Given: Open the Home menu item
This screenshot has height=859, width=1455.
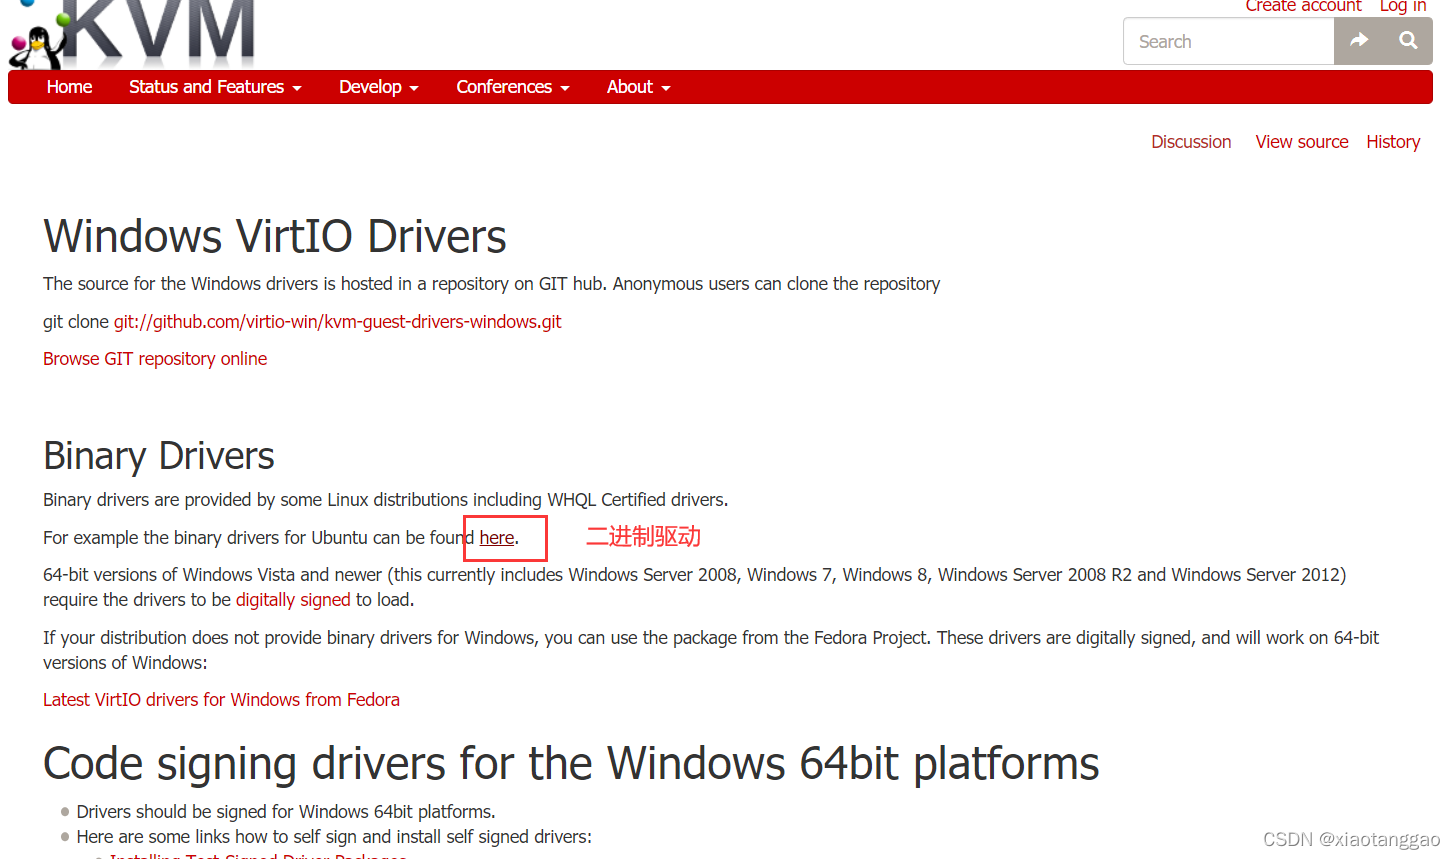Looking at the screenshot, I should click(x=69, y=87).
